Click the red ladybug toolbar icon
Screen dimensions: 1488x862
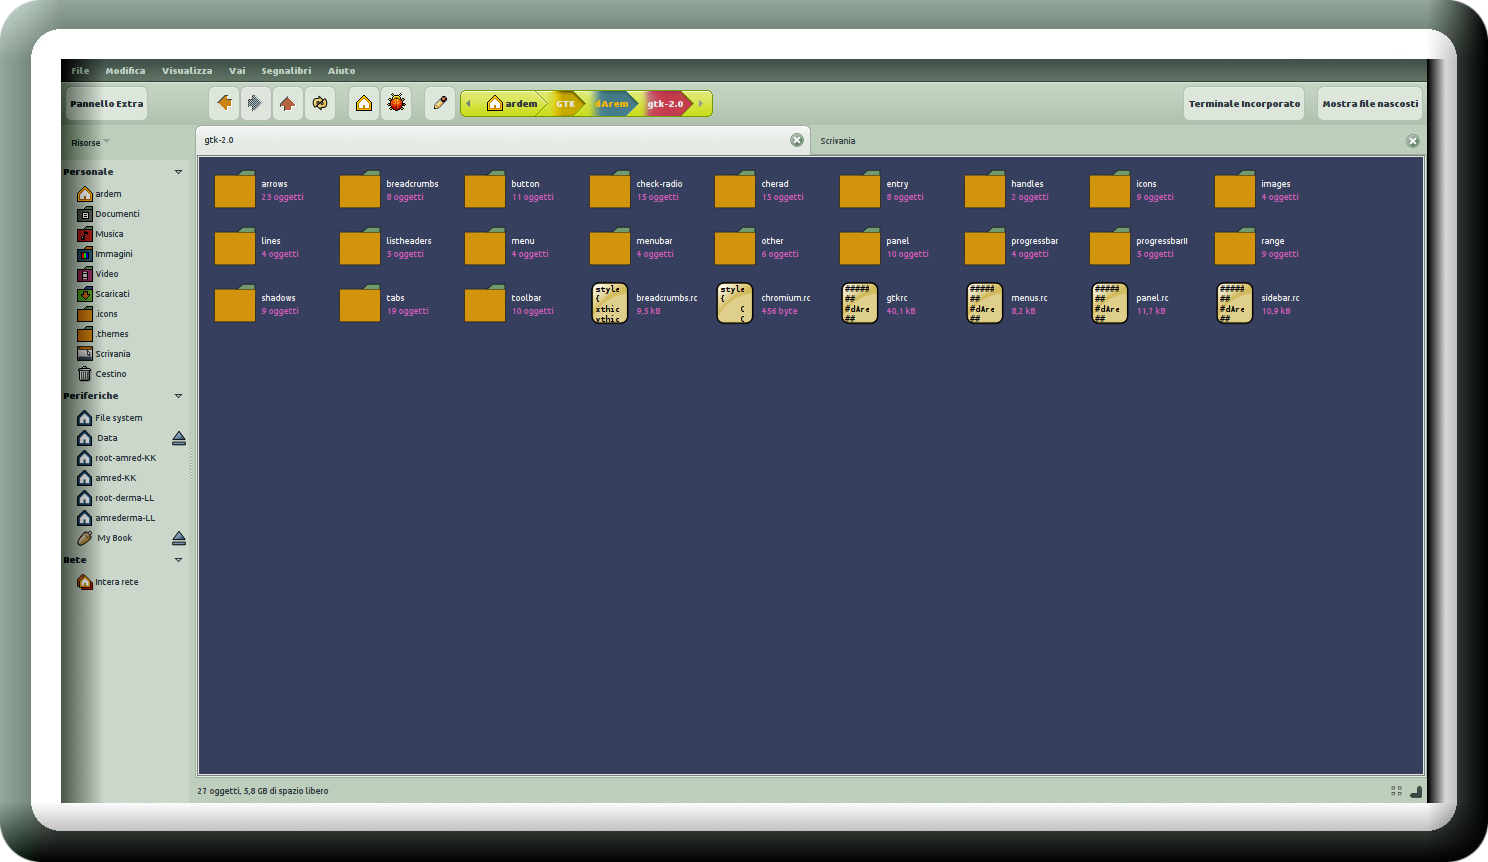pyautogui.click(x=396, y=103)
